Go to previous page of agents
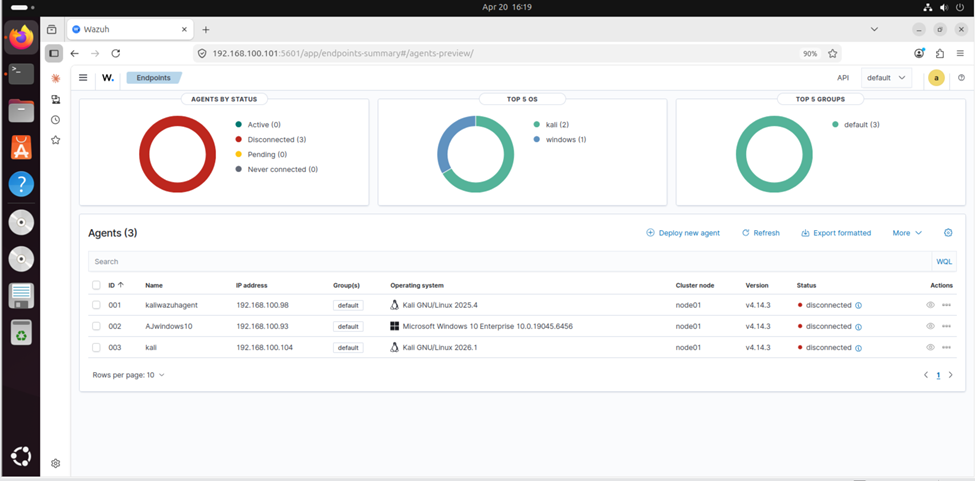This screenshot has height=481, width=975. pyautogui.click(x=925, y=375)
